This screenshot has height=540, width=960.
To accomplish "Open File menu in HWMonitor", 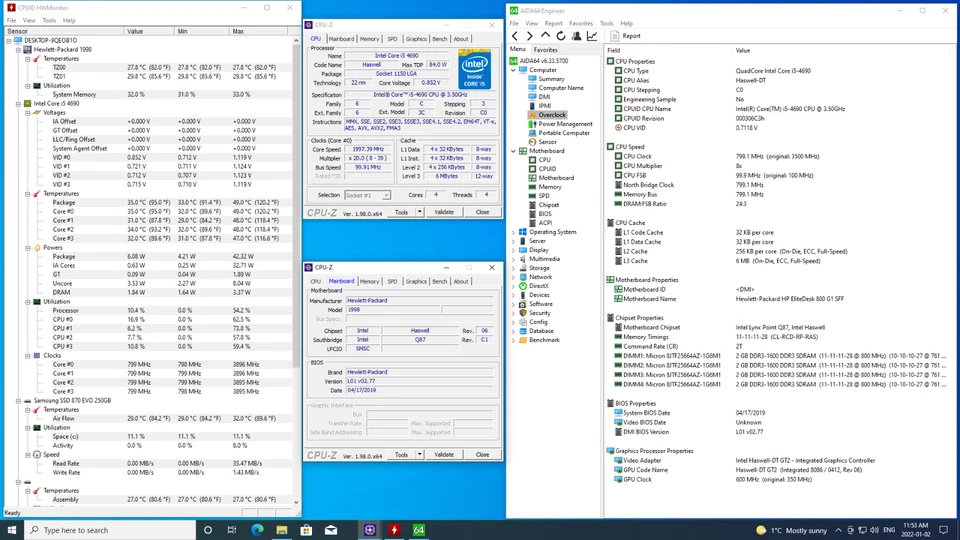I will click(12, 20).
